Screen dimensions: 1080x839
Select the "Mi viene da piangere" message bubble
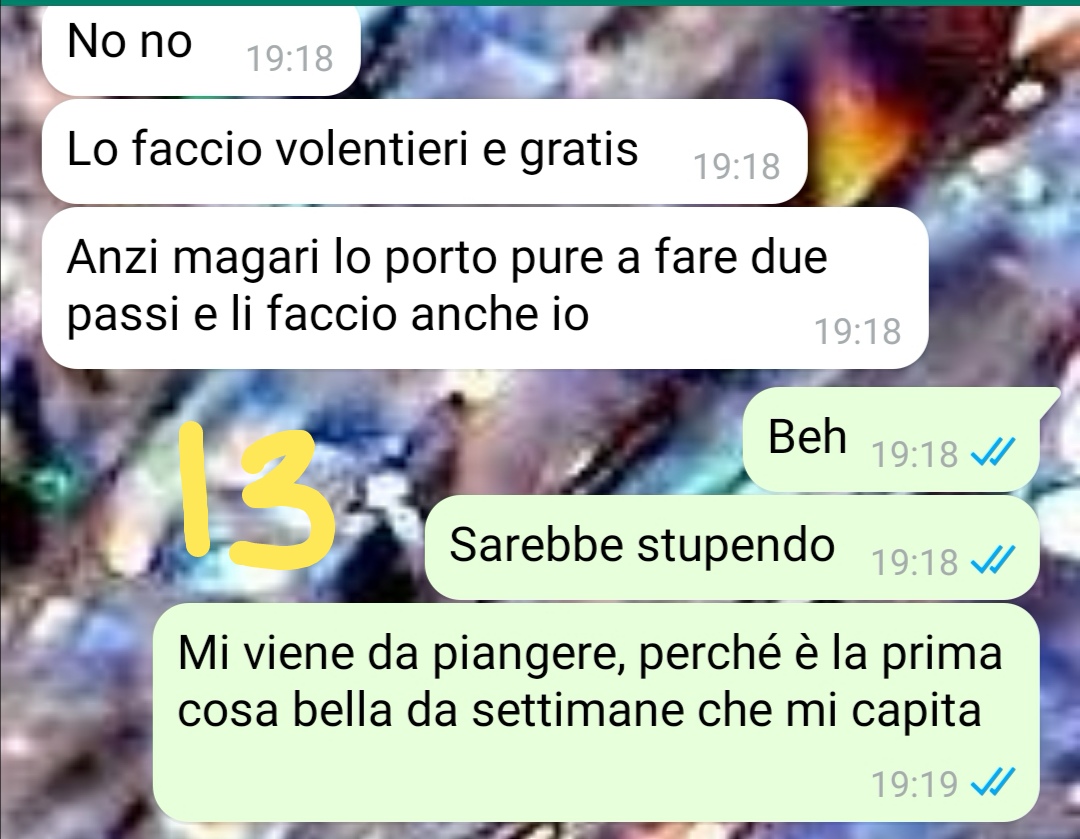596,712
